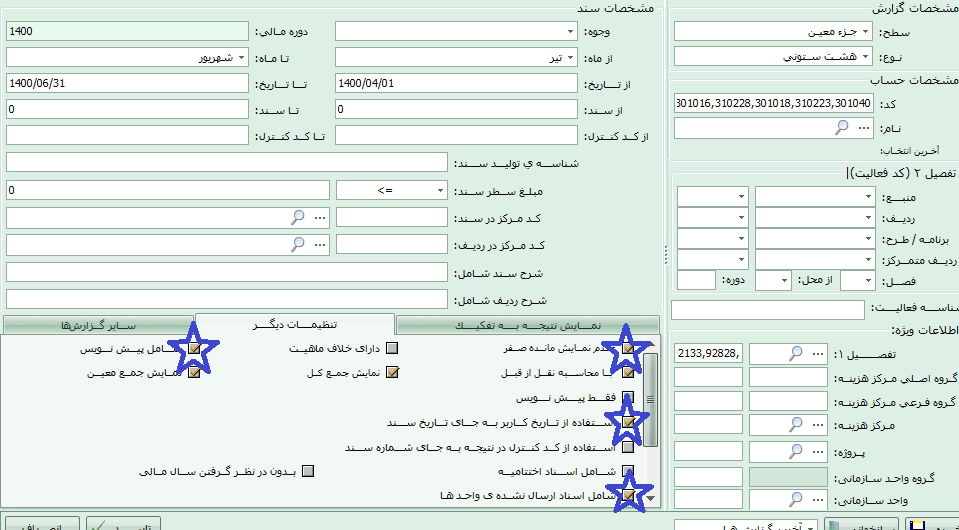Click the ellipsis icon in the نام field

tap(864, 128)
